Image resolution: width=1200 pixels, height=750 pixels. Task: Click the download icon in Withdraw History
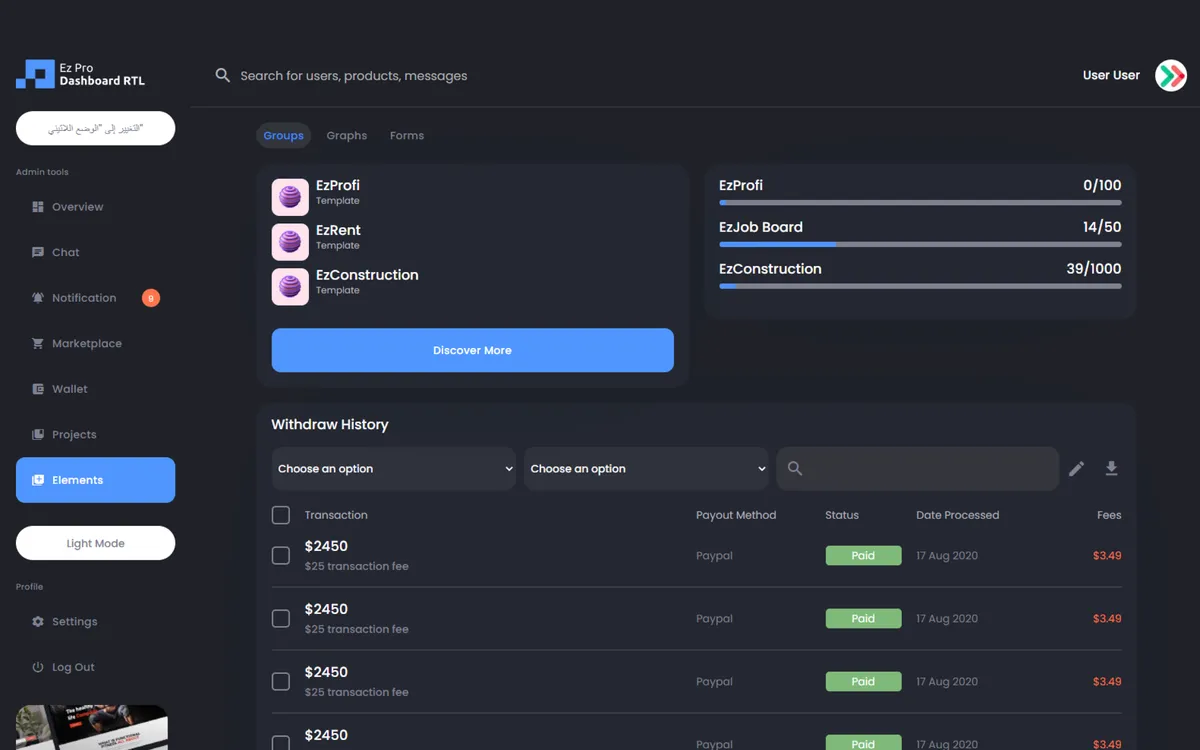(x=1111, y=468)
